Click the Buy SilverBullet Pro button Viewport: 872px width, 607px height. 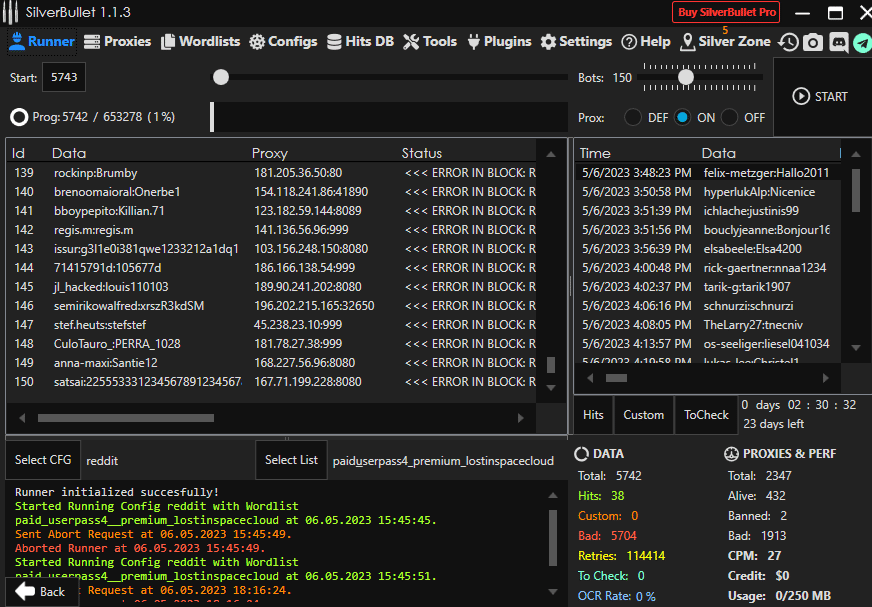[726, 12]
